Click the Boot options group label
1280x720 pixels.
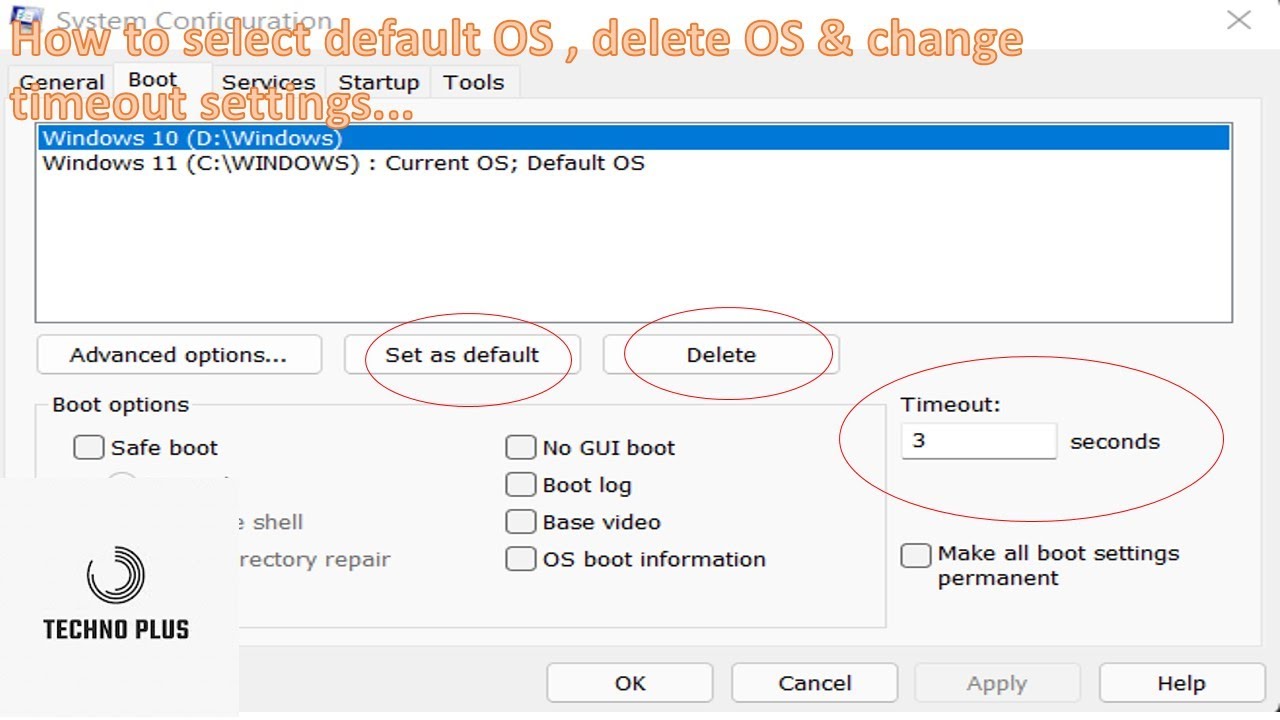(x=120, y=405)
